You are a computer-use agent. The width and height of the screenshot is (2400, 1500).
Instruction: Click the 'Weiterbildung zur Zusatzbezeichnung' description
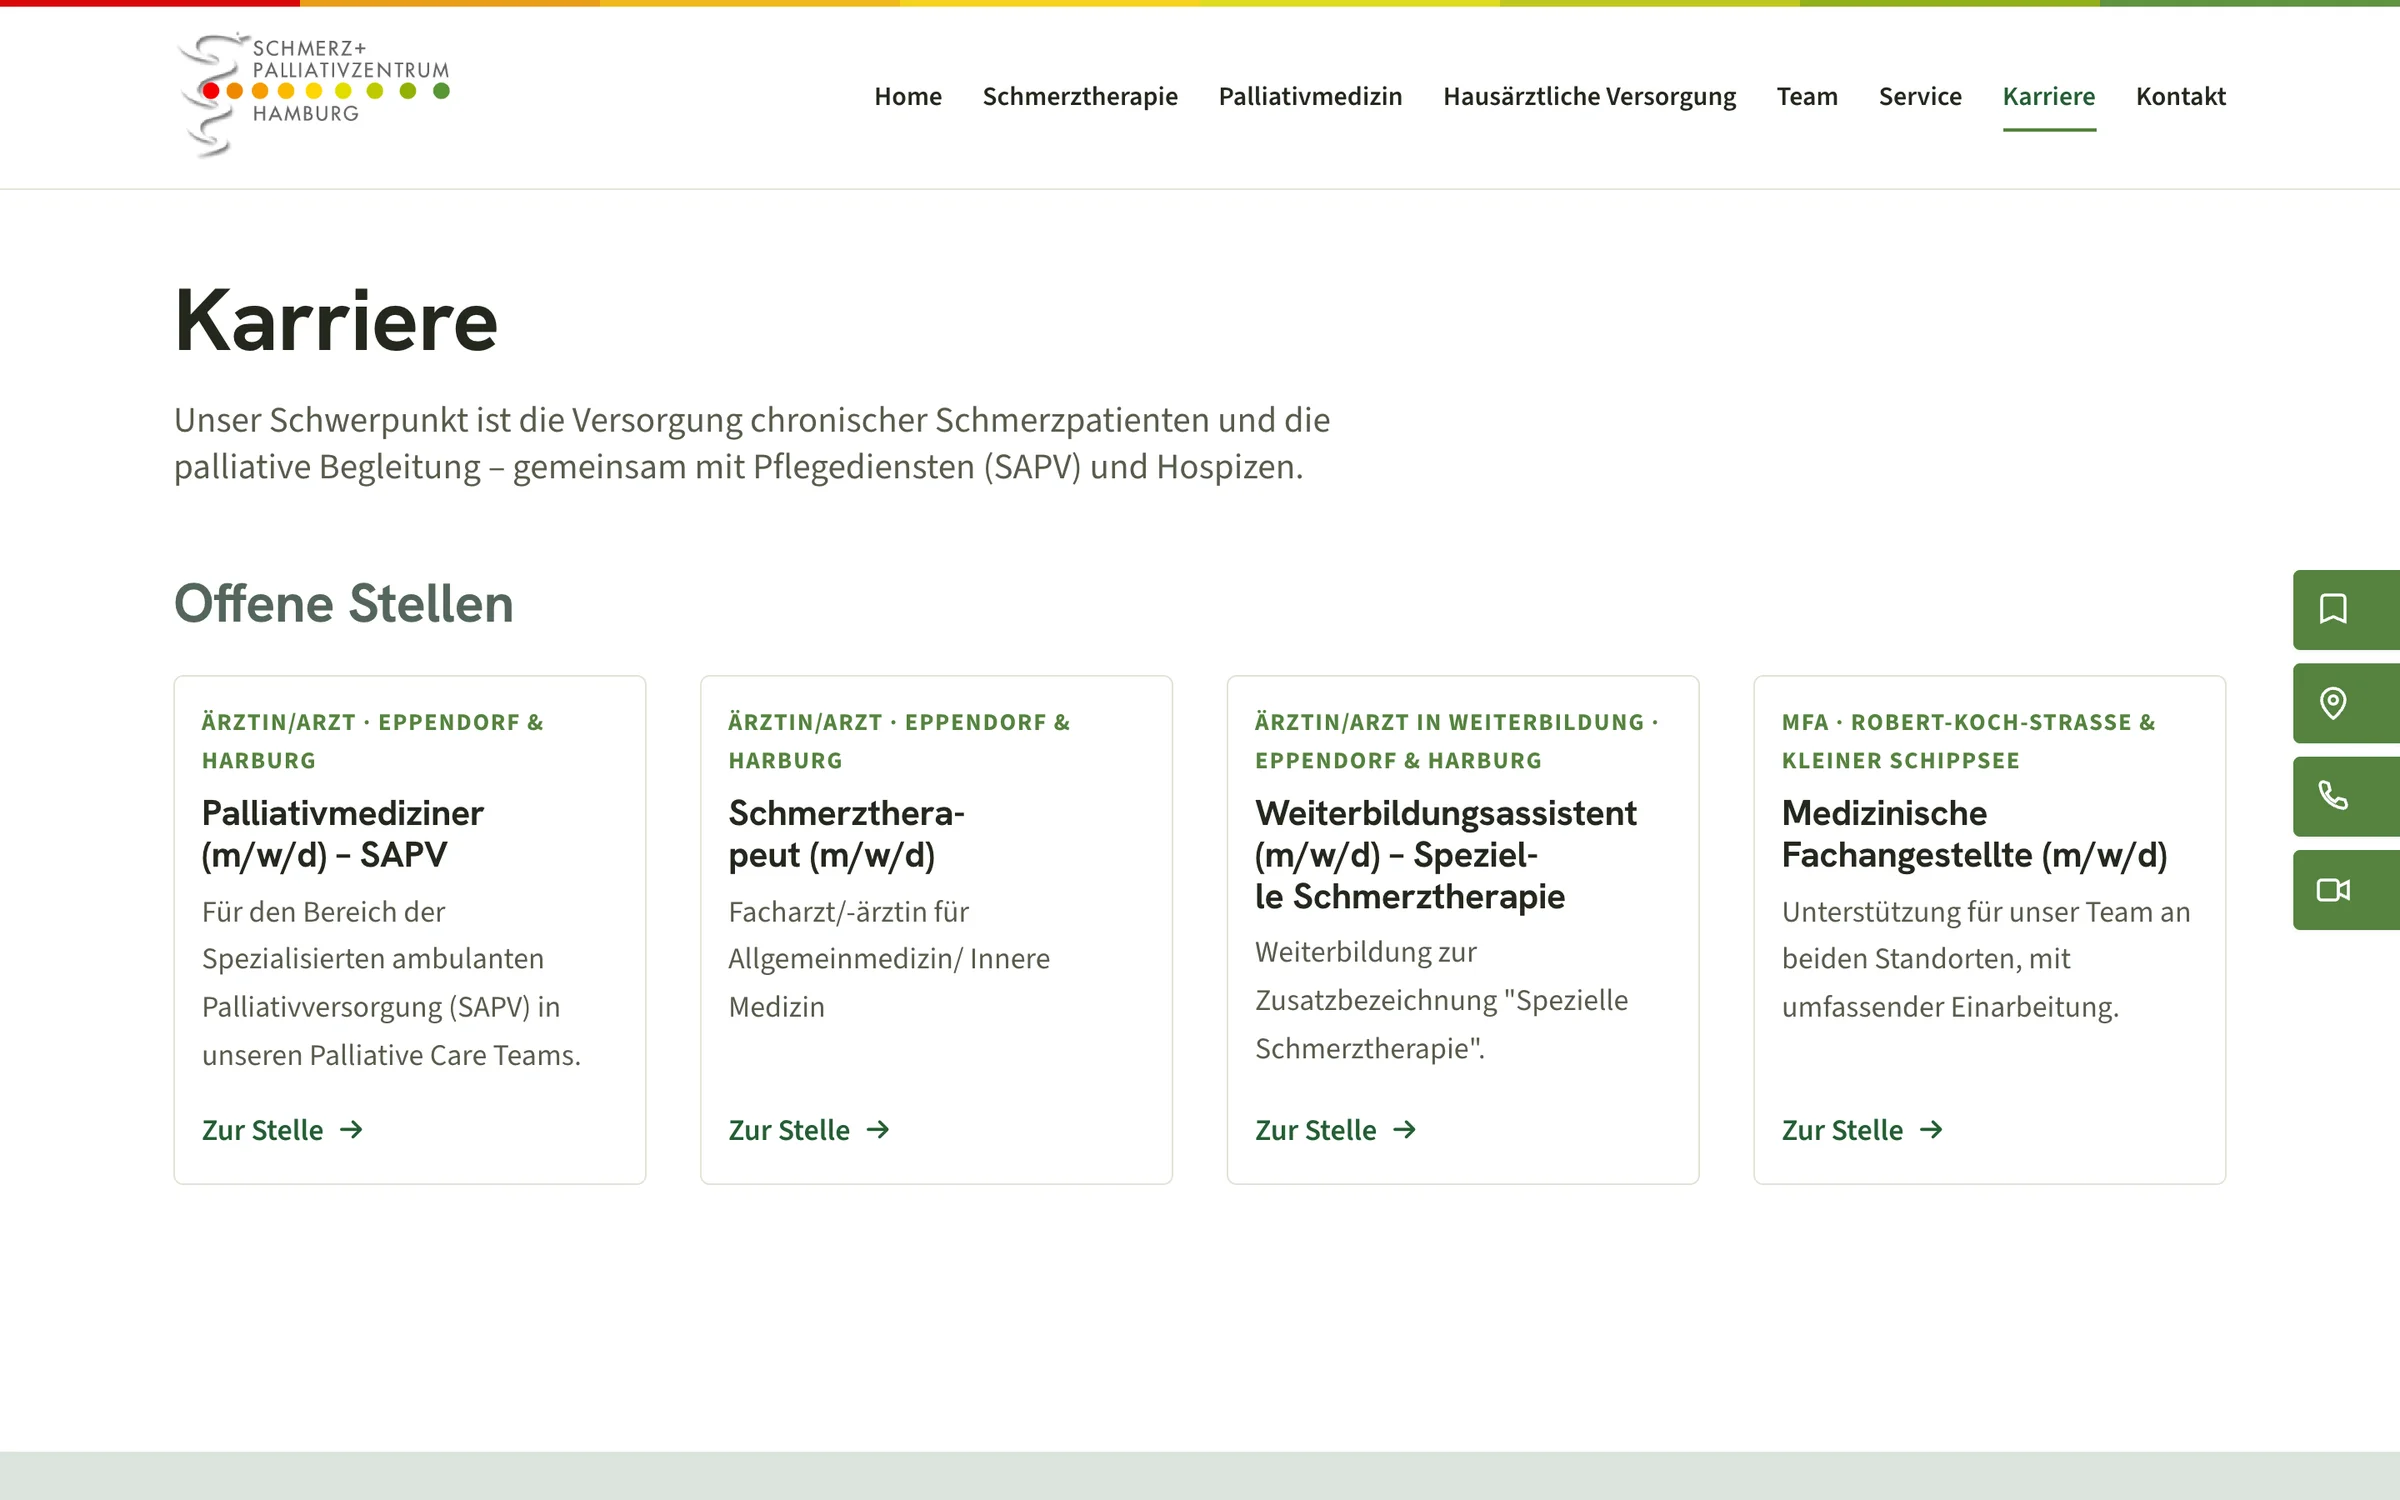[x=1441, y=1000]
